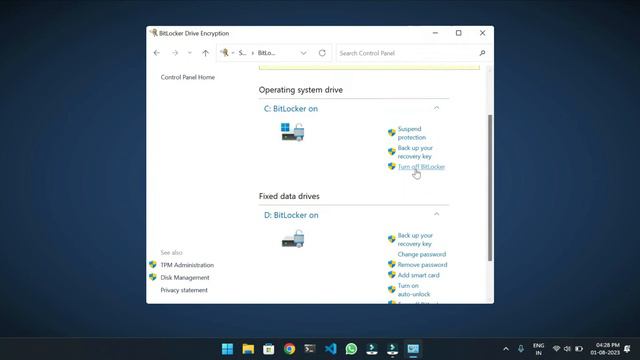Go up one level with Up arrow
The image size is (640, 360).
point(205,53)
